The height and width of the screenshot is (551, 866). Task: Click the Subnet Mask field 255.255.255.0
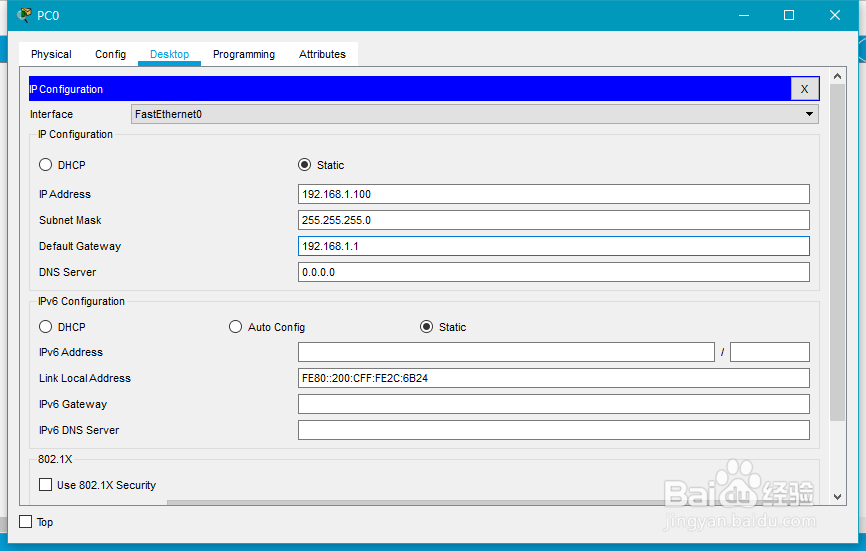pos(554,220)
